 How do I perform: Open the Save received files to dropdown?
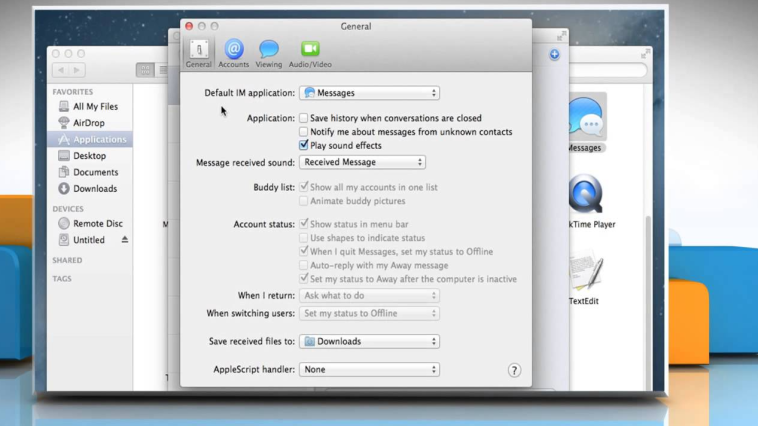tap(369, 341)
